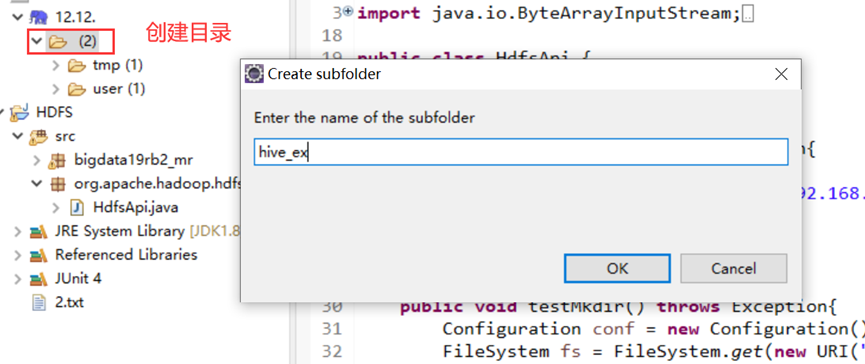
Task: Click the JRE System Library icon
Action: tap(38, 232)
